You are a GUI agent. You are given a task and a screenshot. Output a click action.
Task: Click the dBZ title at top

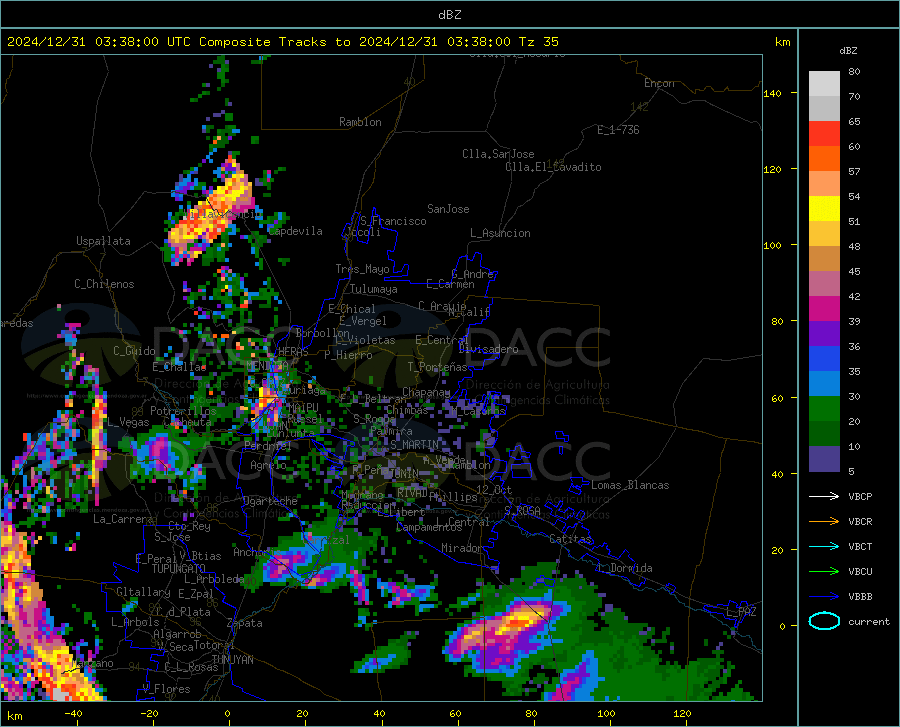click(x=449, y=15)
